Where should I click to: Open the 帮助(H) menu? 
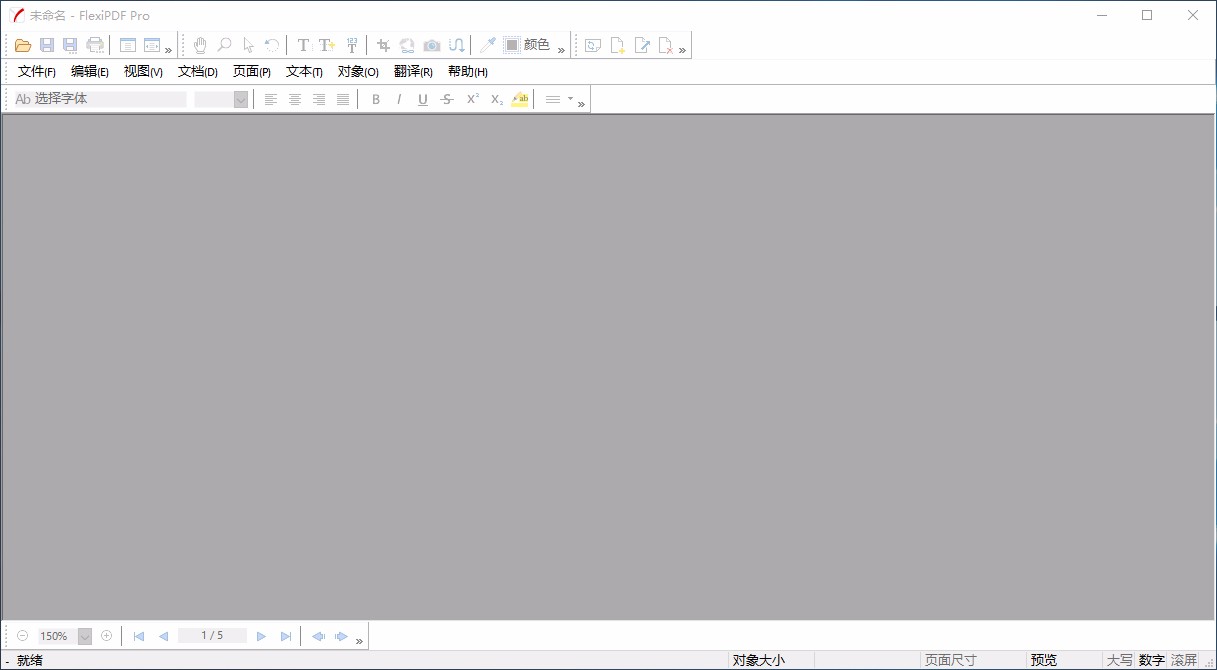pos(468,72)
